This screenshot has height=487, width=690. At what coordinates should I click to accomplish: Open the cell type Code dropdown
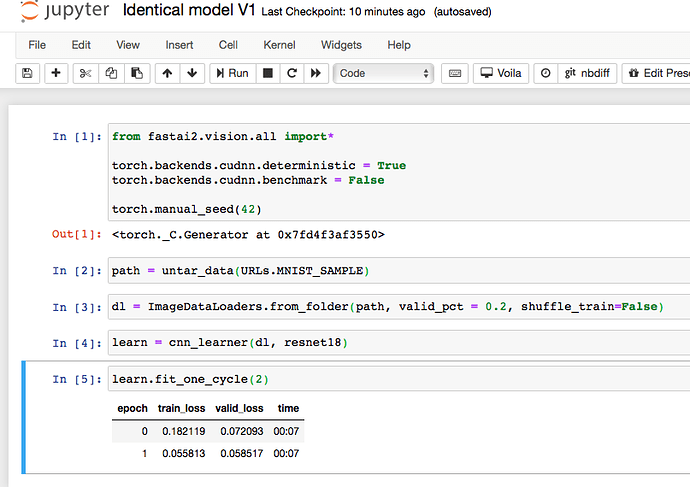384,73
